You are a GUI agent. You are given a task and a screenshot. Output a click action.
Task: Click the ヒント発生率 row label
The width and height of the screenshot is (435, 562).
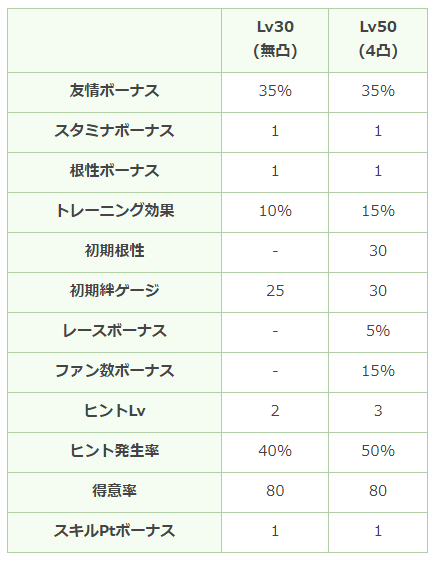point(114,451)
